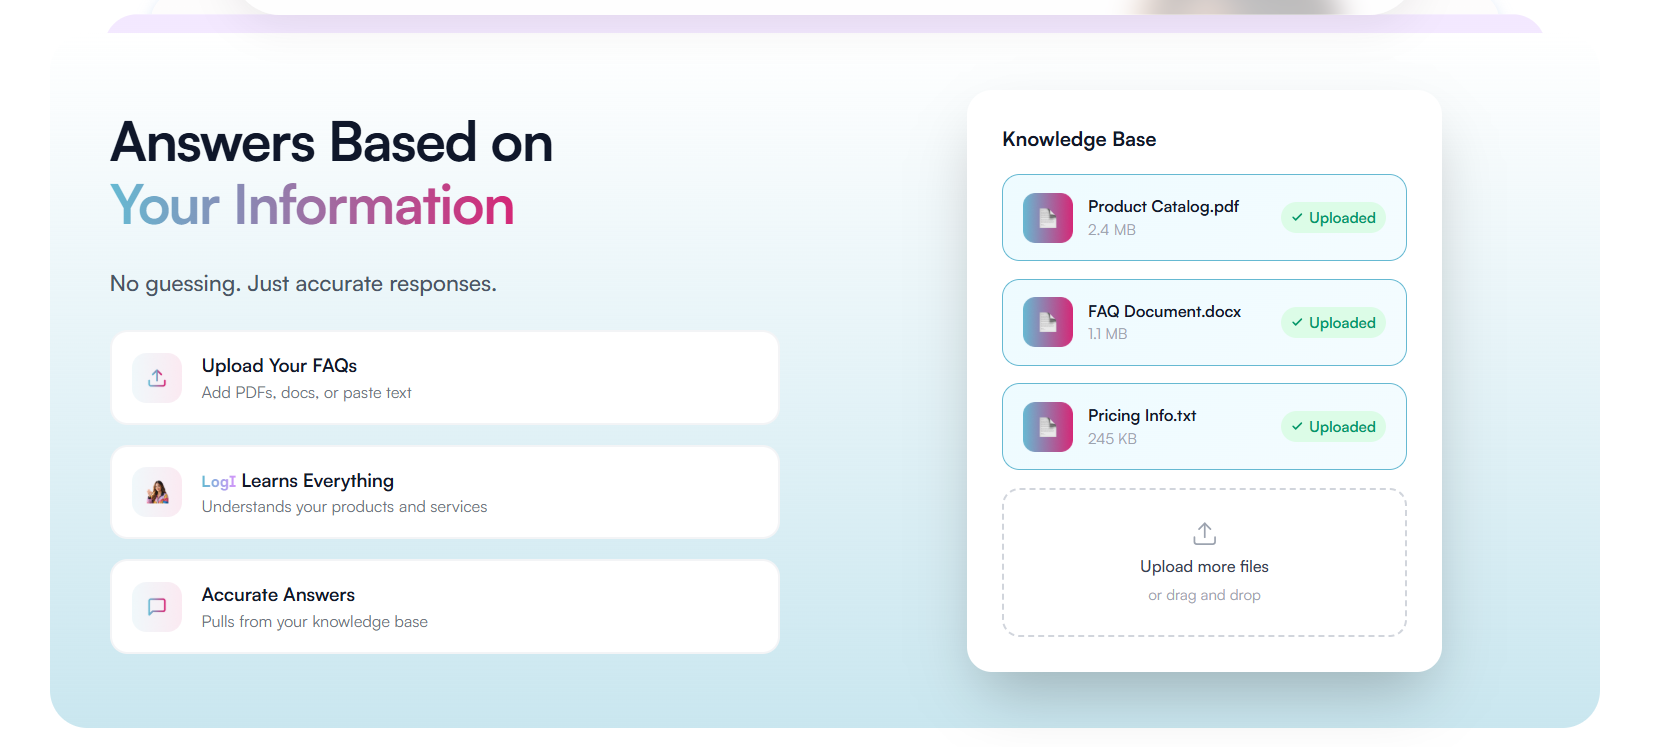
Task: Click the Uploaded badge for Pricing Info.txt
Action: [x=1333, y=427]
